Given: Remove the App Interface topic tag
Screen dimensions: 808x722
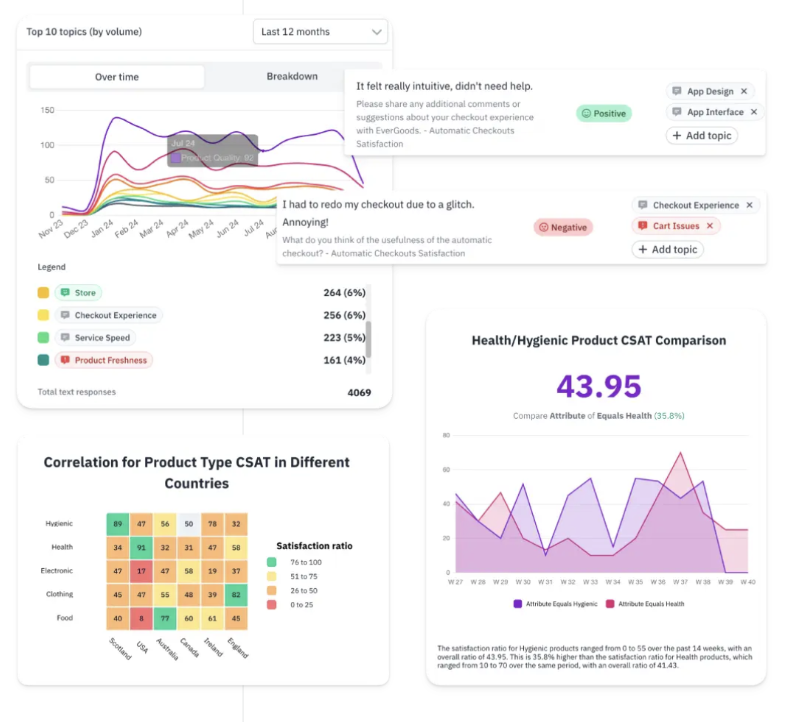Looking at the screenshot, I should [754, 112].
